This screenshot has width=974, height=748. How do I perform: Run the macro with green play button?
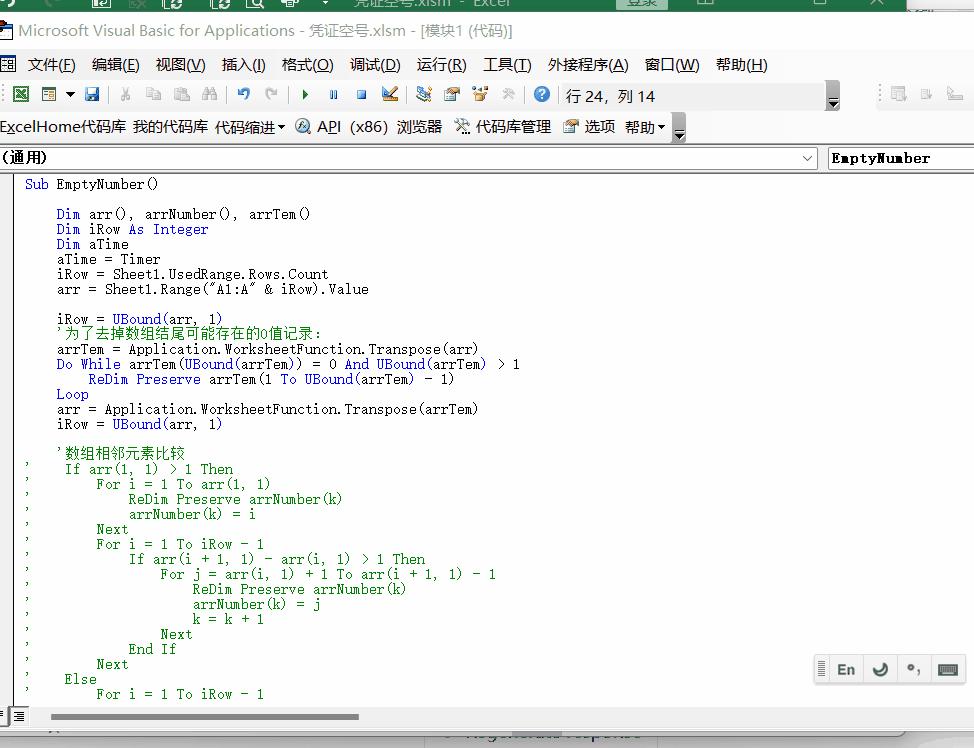coord(305,95)
